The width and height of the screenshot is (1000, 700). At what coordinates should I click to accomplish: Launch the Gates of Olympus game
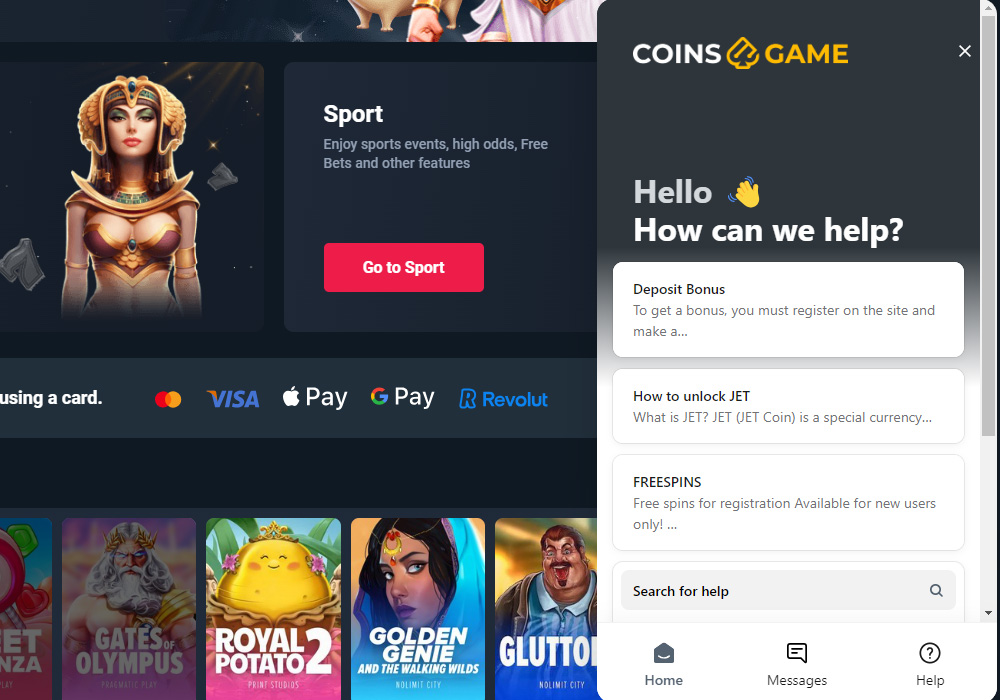(129, 609)
